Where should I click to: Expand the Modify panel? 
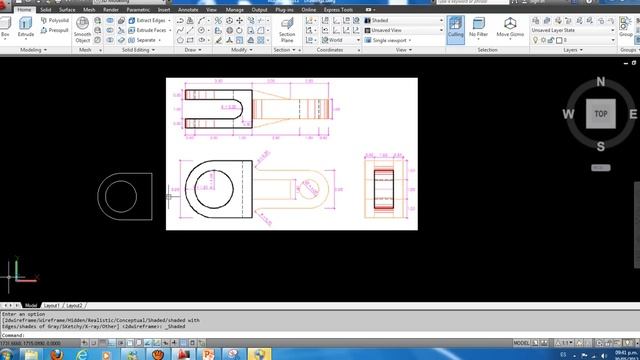pos(242,50)
